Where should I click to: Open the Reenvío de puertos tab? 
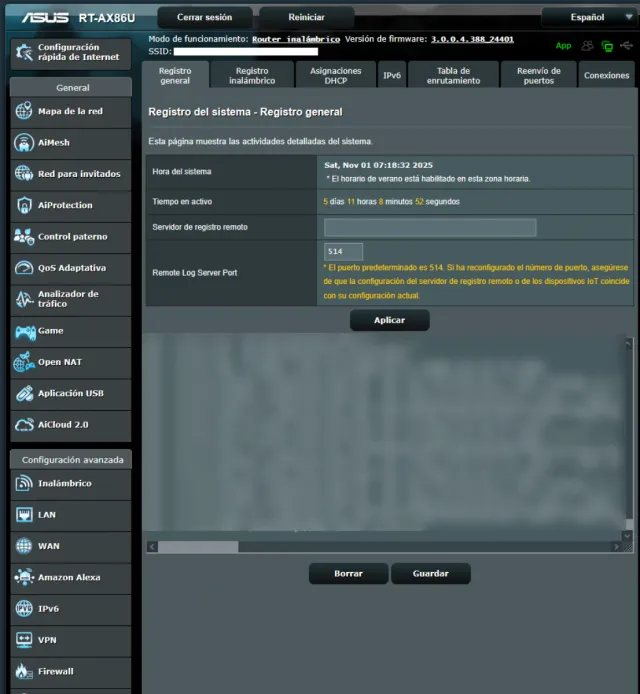539,75
